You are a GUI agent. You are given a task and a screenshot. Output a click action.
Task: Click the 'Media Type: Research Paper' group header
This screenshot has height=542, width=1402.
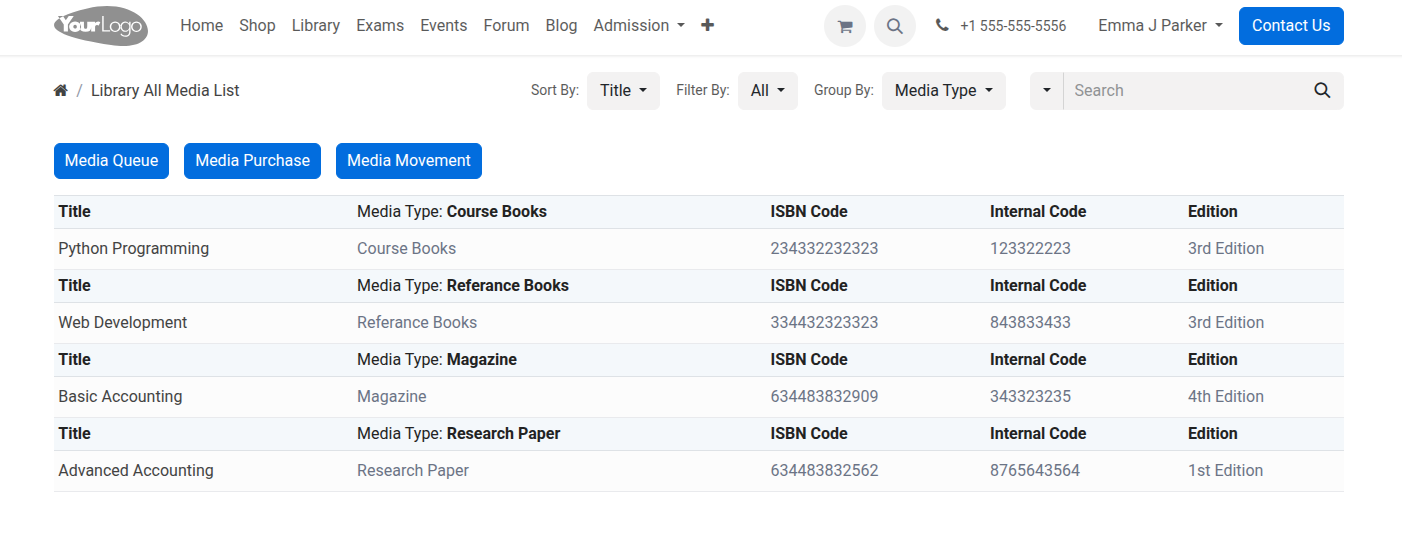point(459,434)
